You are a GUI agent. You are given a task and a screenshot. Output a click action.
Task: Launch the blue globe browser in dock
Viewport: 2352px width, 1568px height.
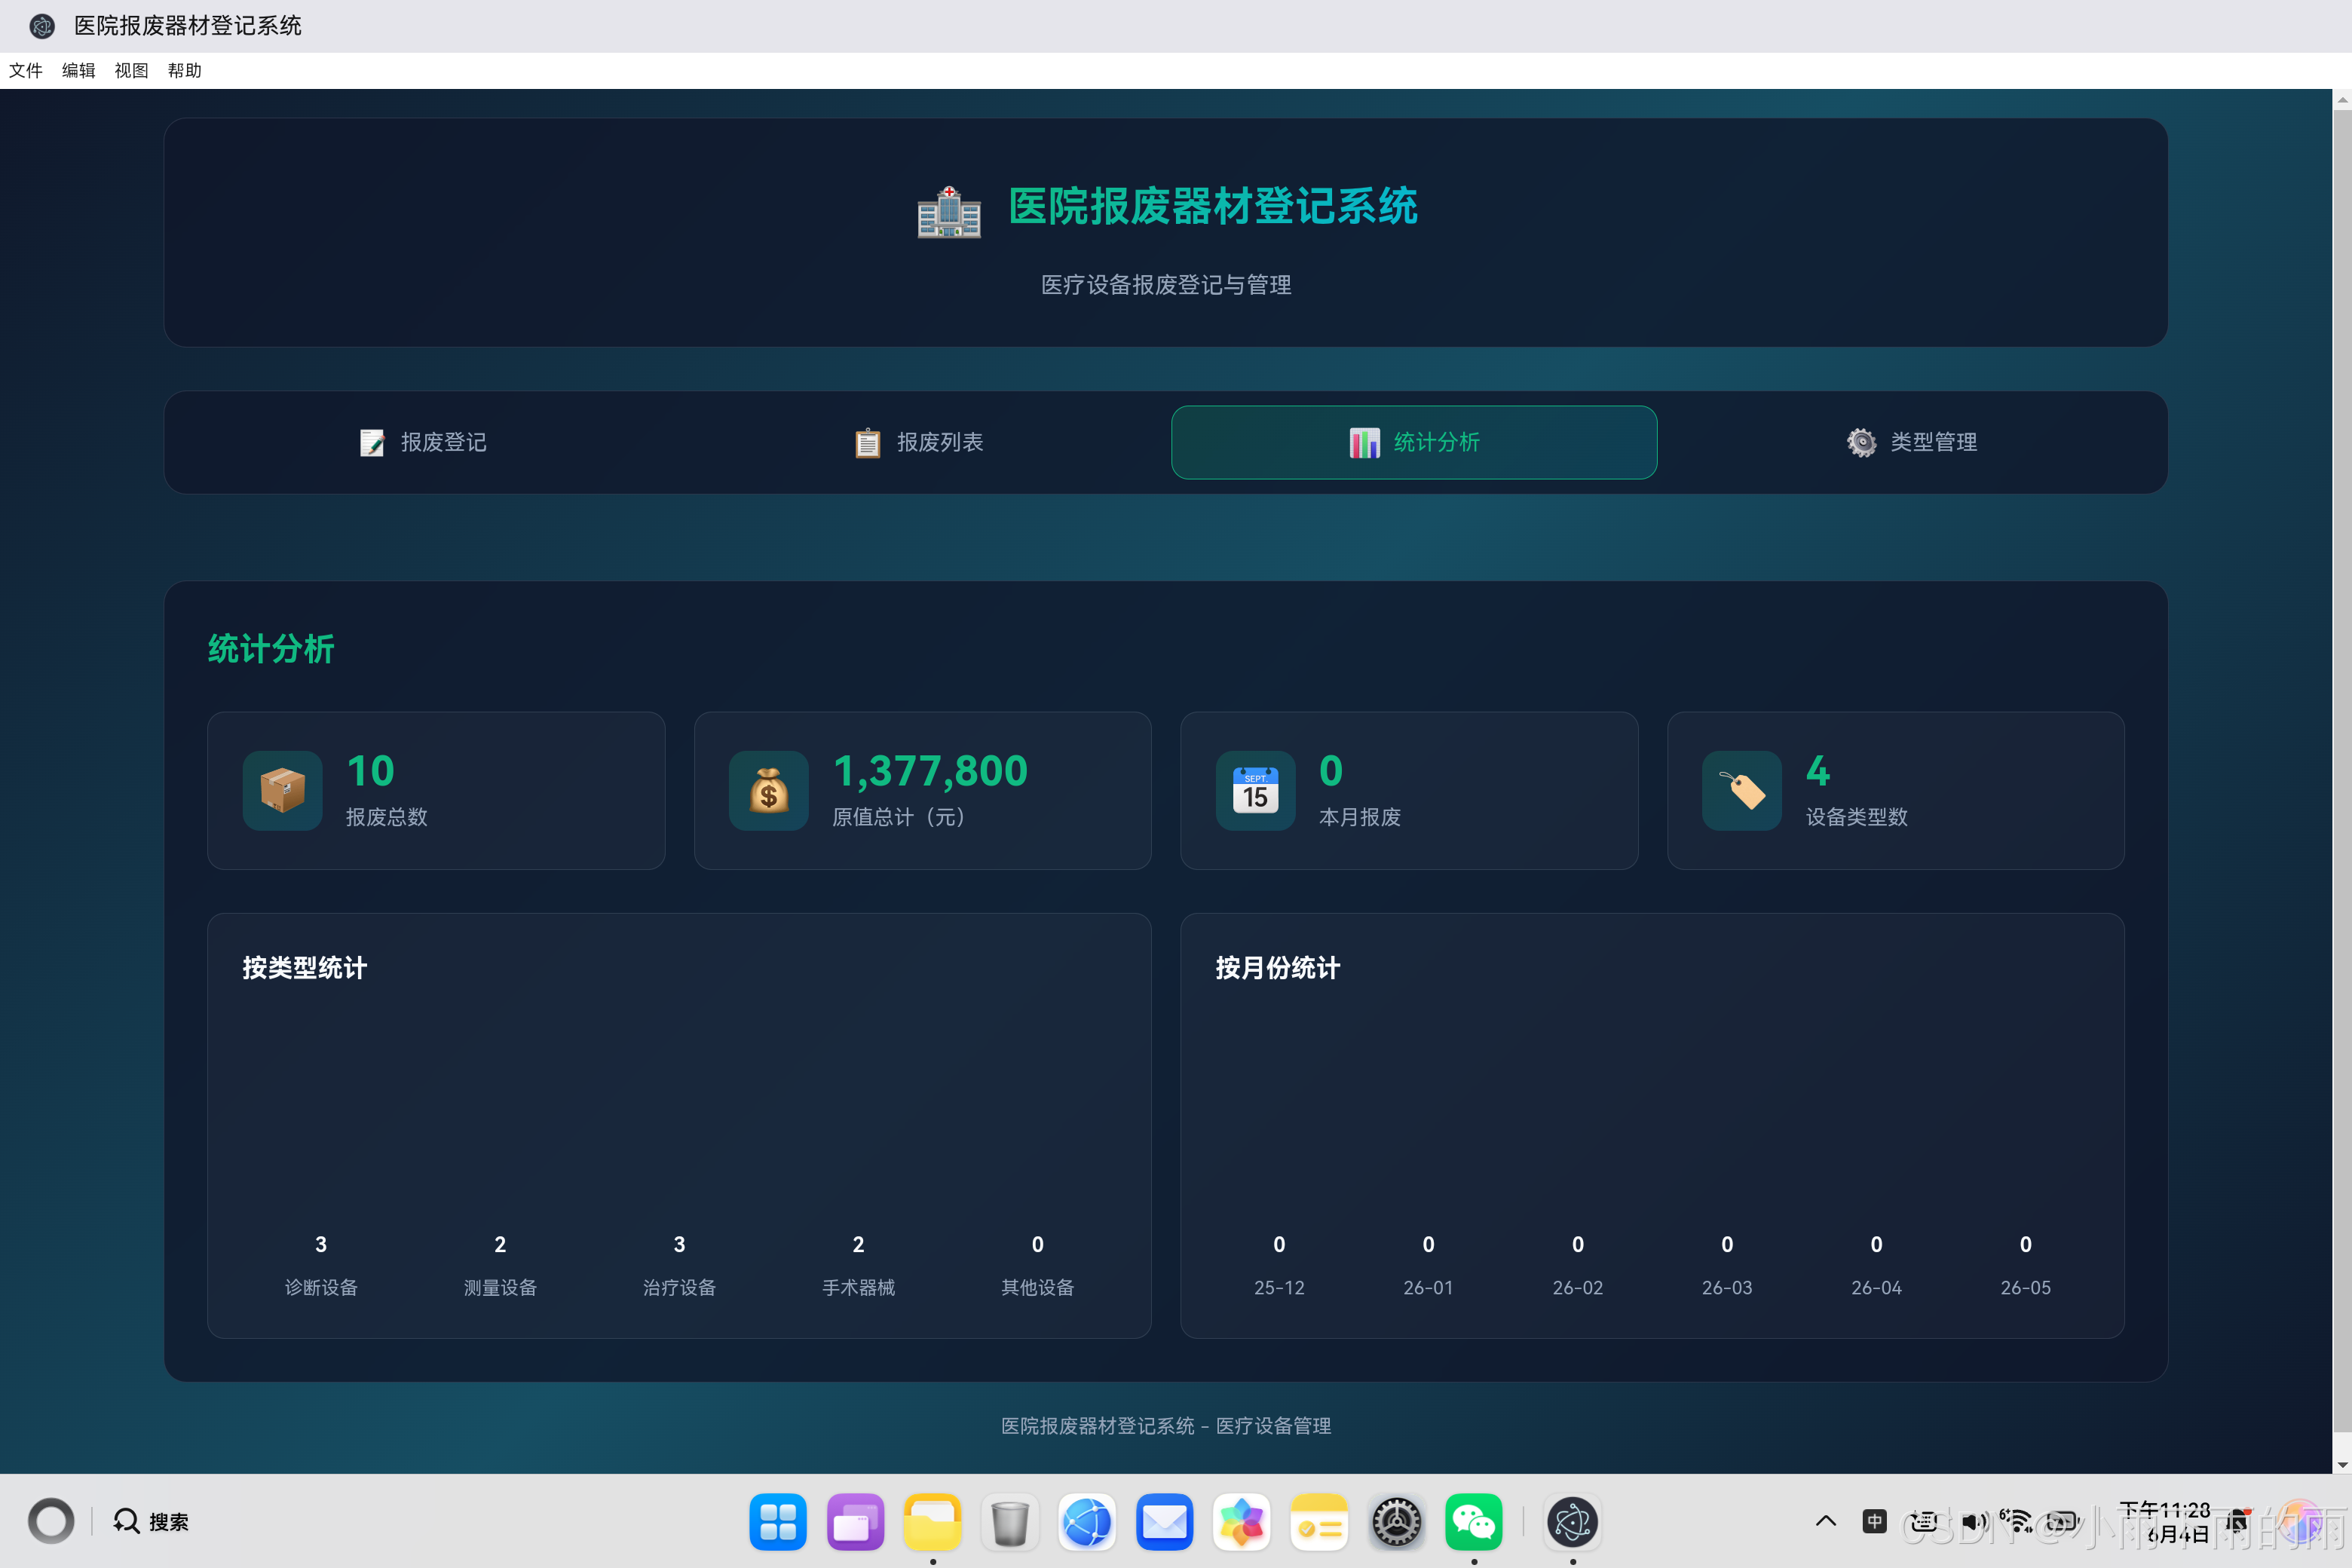pyautogui.click(x=1087, y=1521)
